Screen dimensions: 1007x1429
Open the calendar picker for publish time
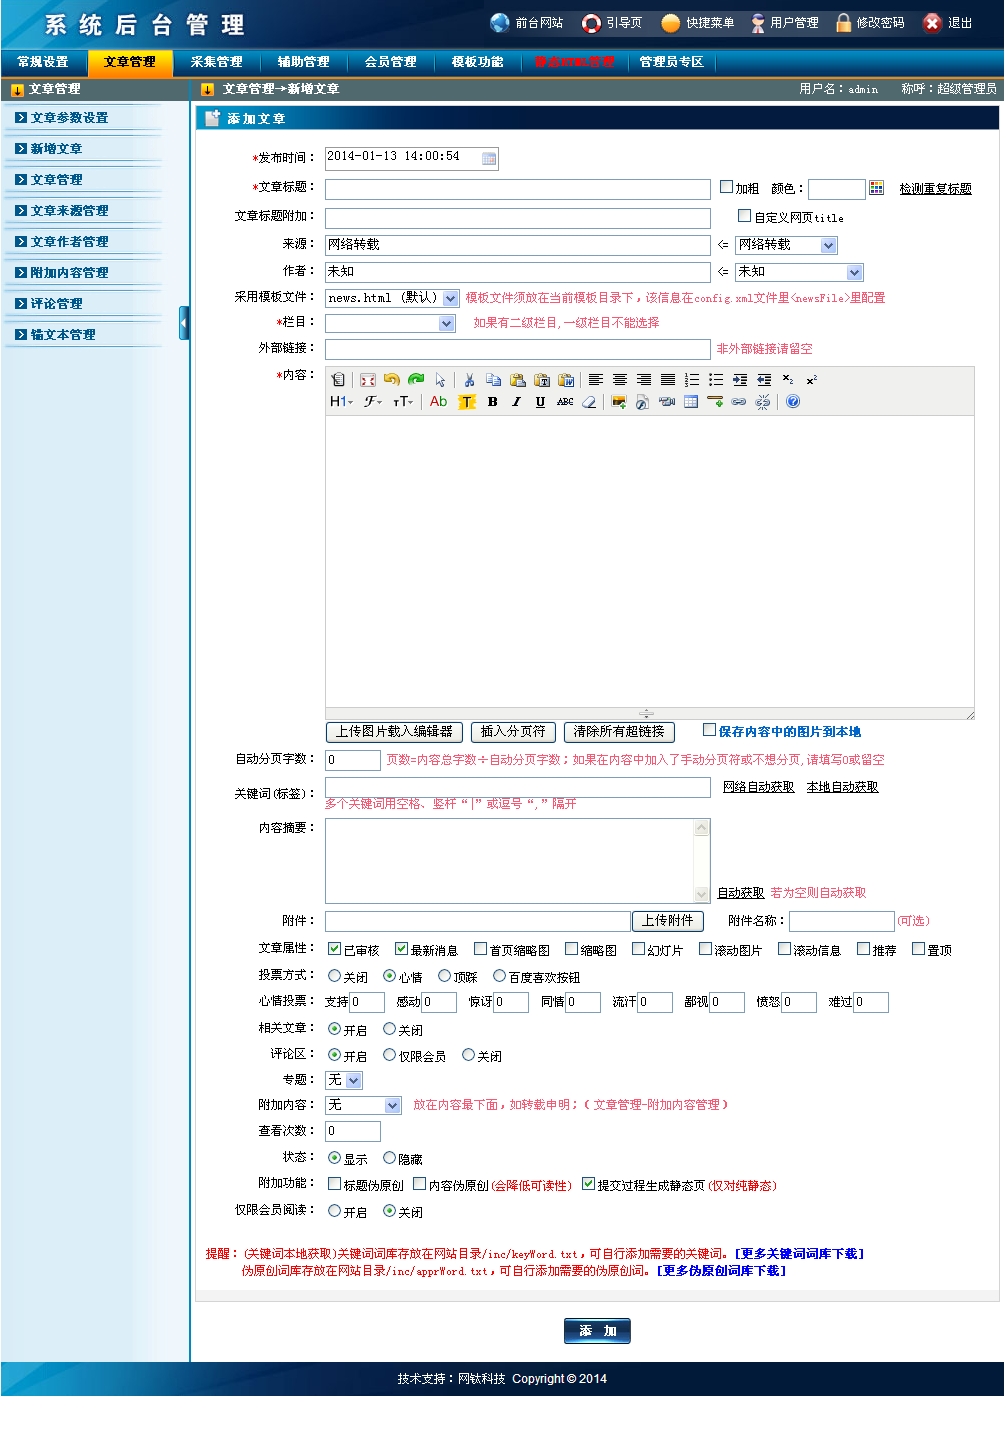[x=489, y=158]
